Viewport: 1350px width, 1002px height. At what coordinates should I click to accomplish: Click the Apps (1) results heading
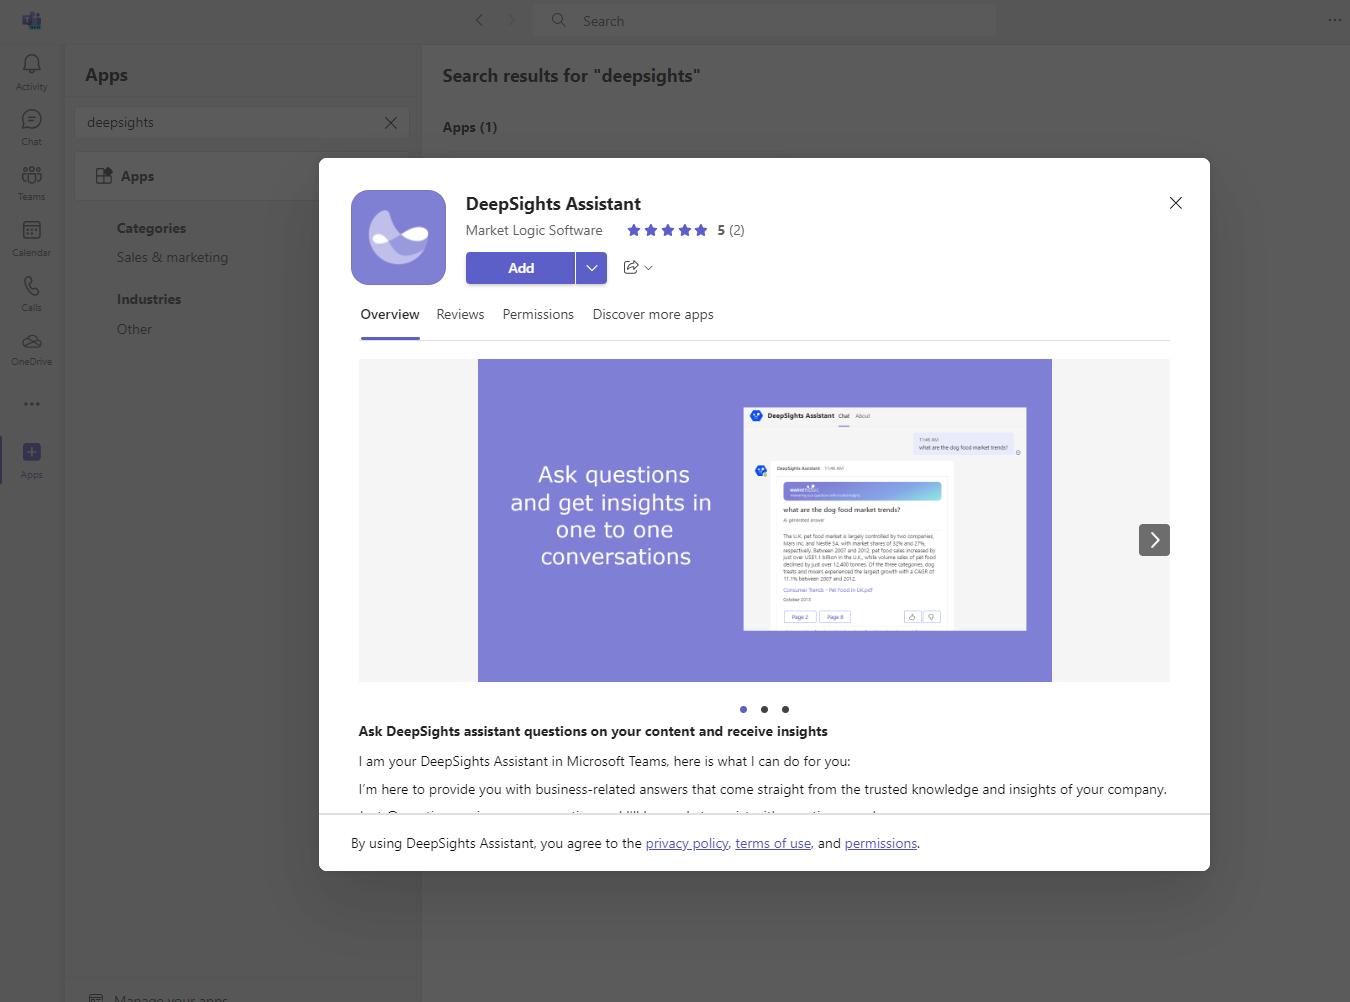(470, 127)
